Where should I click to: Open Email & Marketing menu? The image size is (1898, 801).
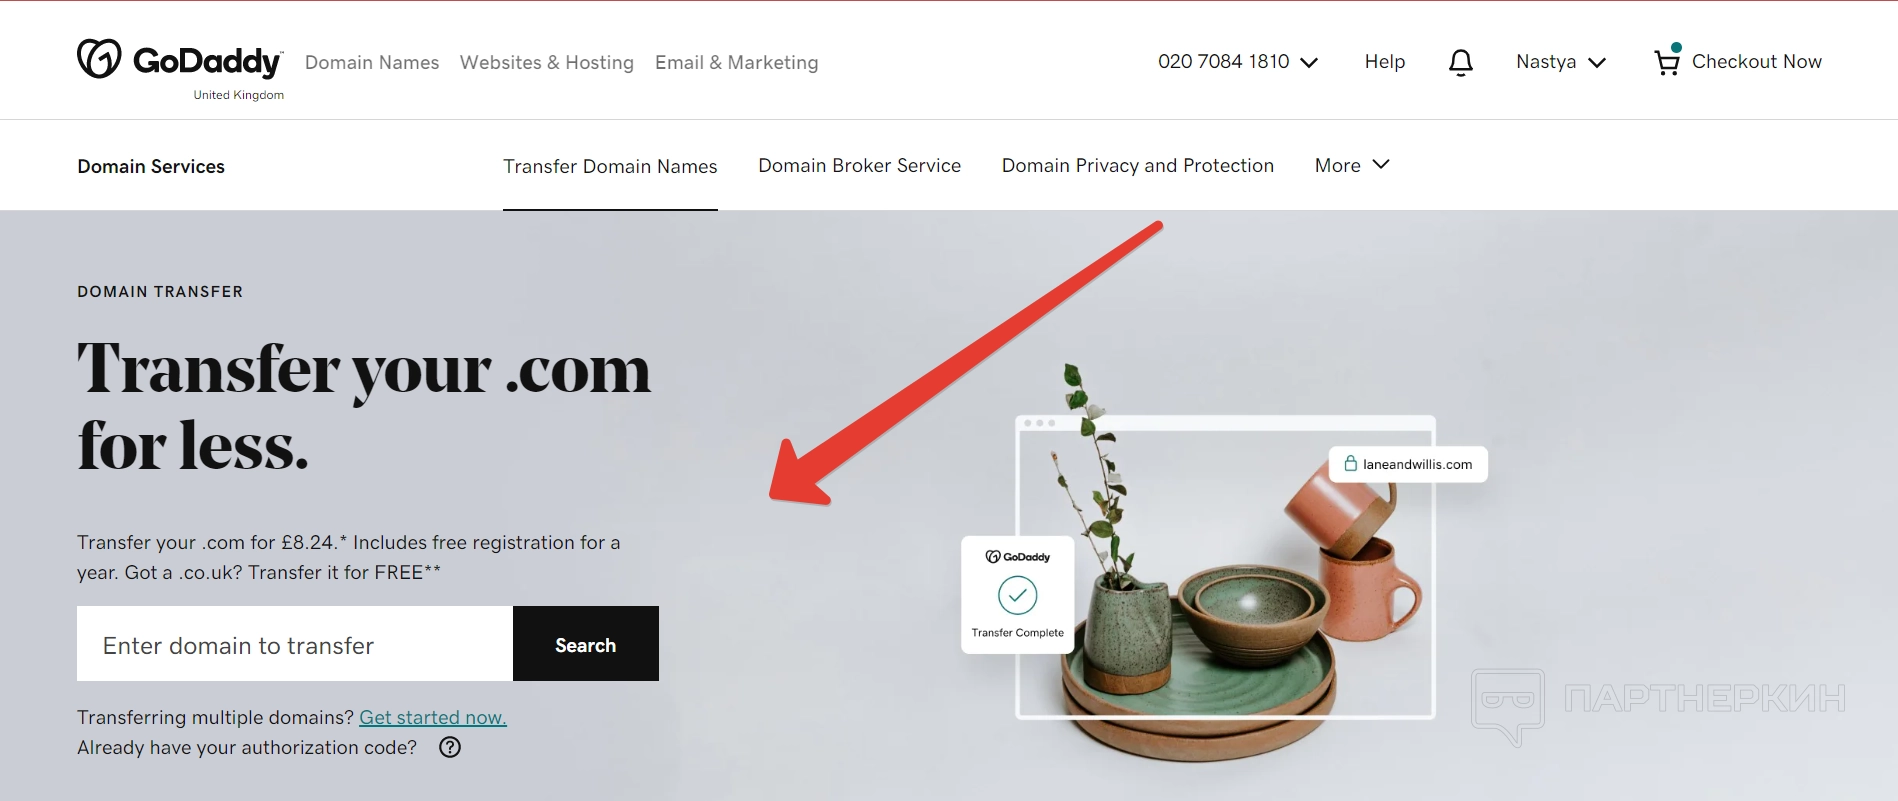tap(736, 62)
